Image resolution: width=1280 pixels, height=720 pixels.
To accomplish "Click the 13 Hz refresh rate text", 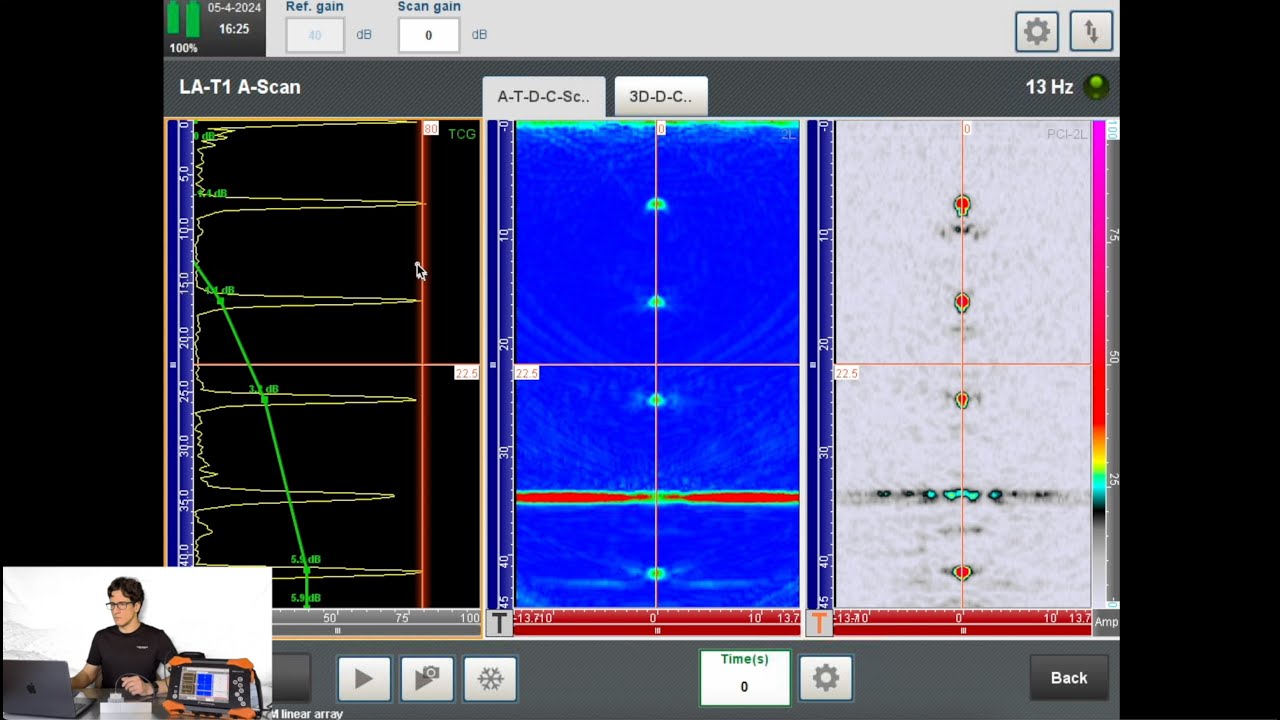I will click(1049, 87).
